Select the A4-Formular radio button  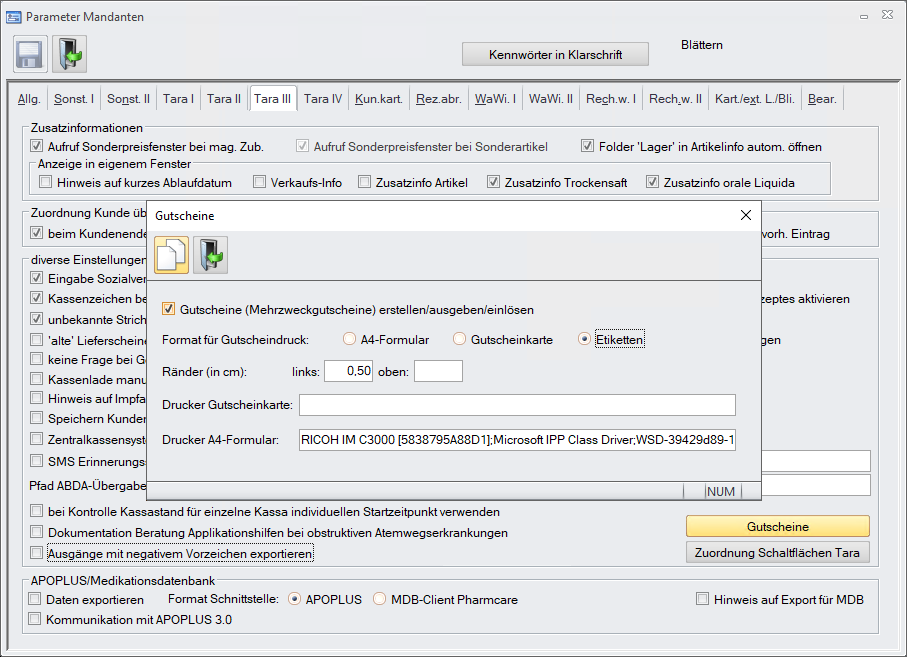pos(350,340)
